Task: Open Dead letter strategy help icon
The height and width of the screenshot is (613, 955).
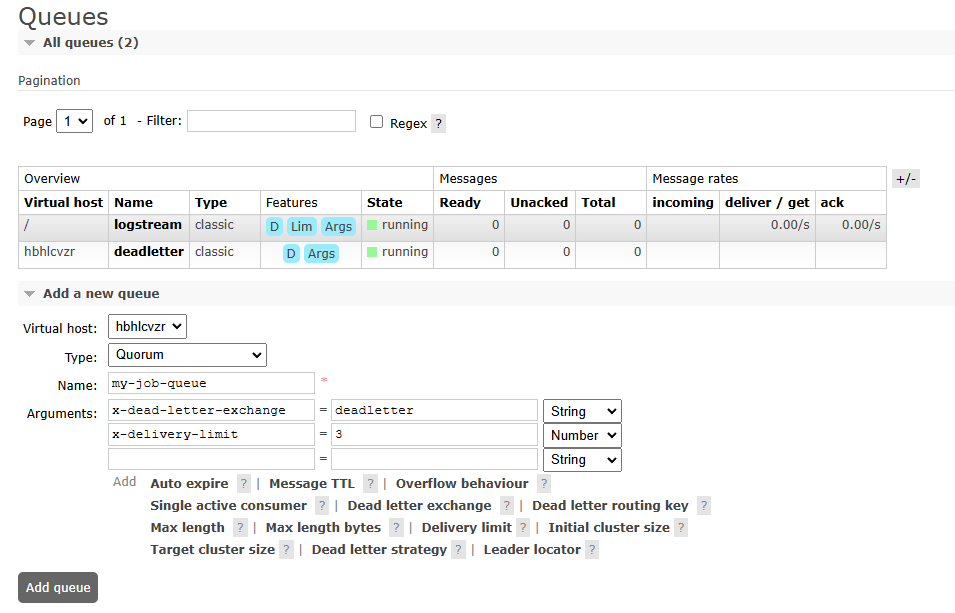Action: point(459,550)
